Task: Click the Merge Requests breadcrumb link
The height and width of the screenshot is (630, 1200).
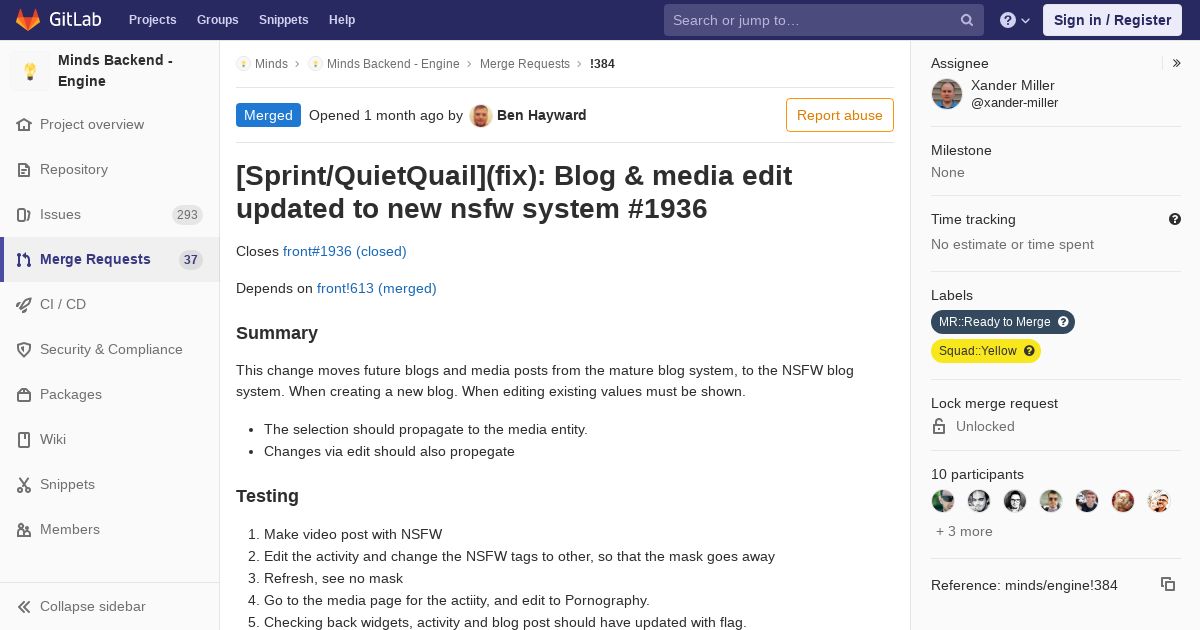Action: 525,63
